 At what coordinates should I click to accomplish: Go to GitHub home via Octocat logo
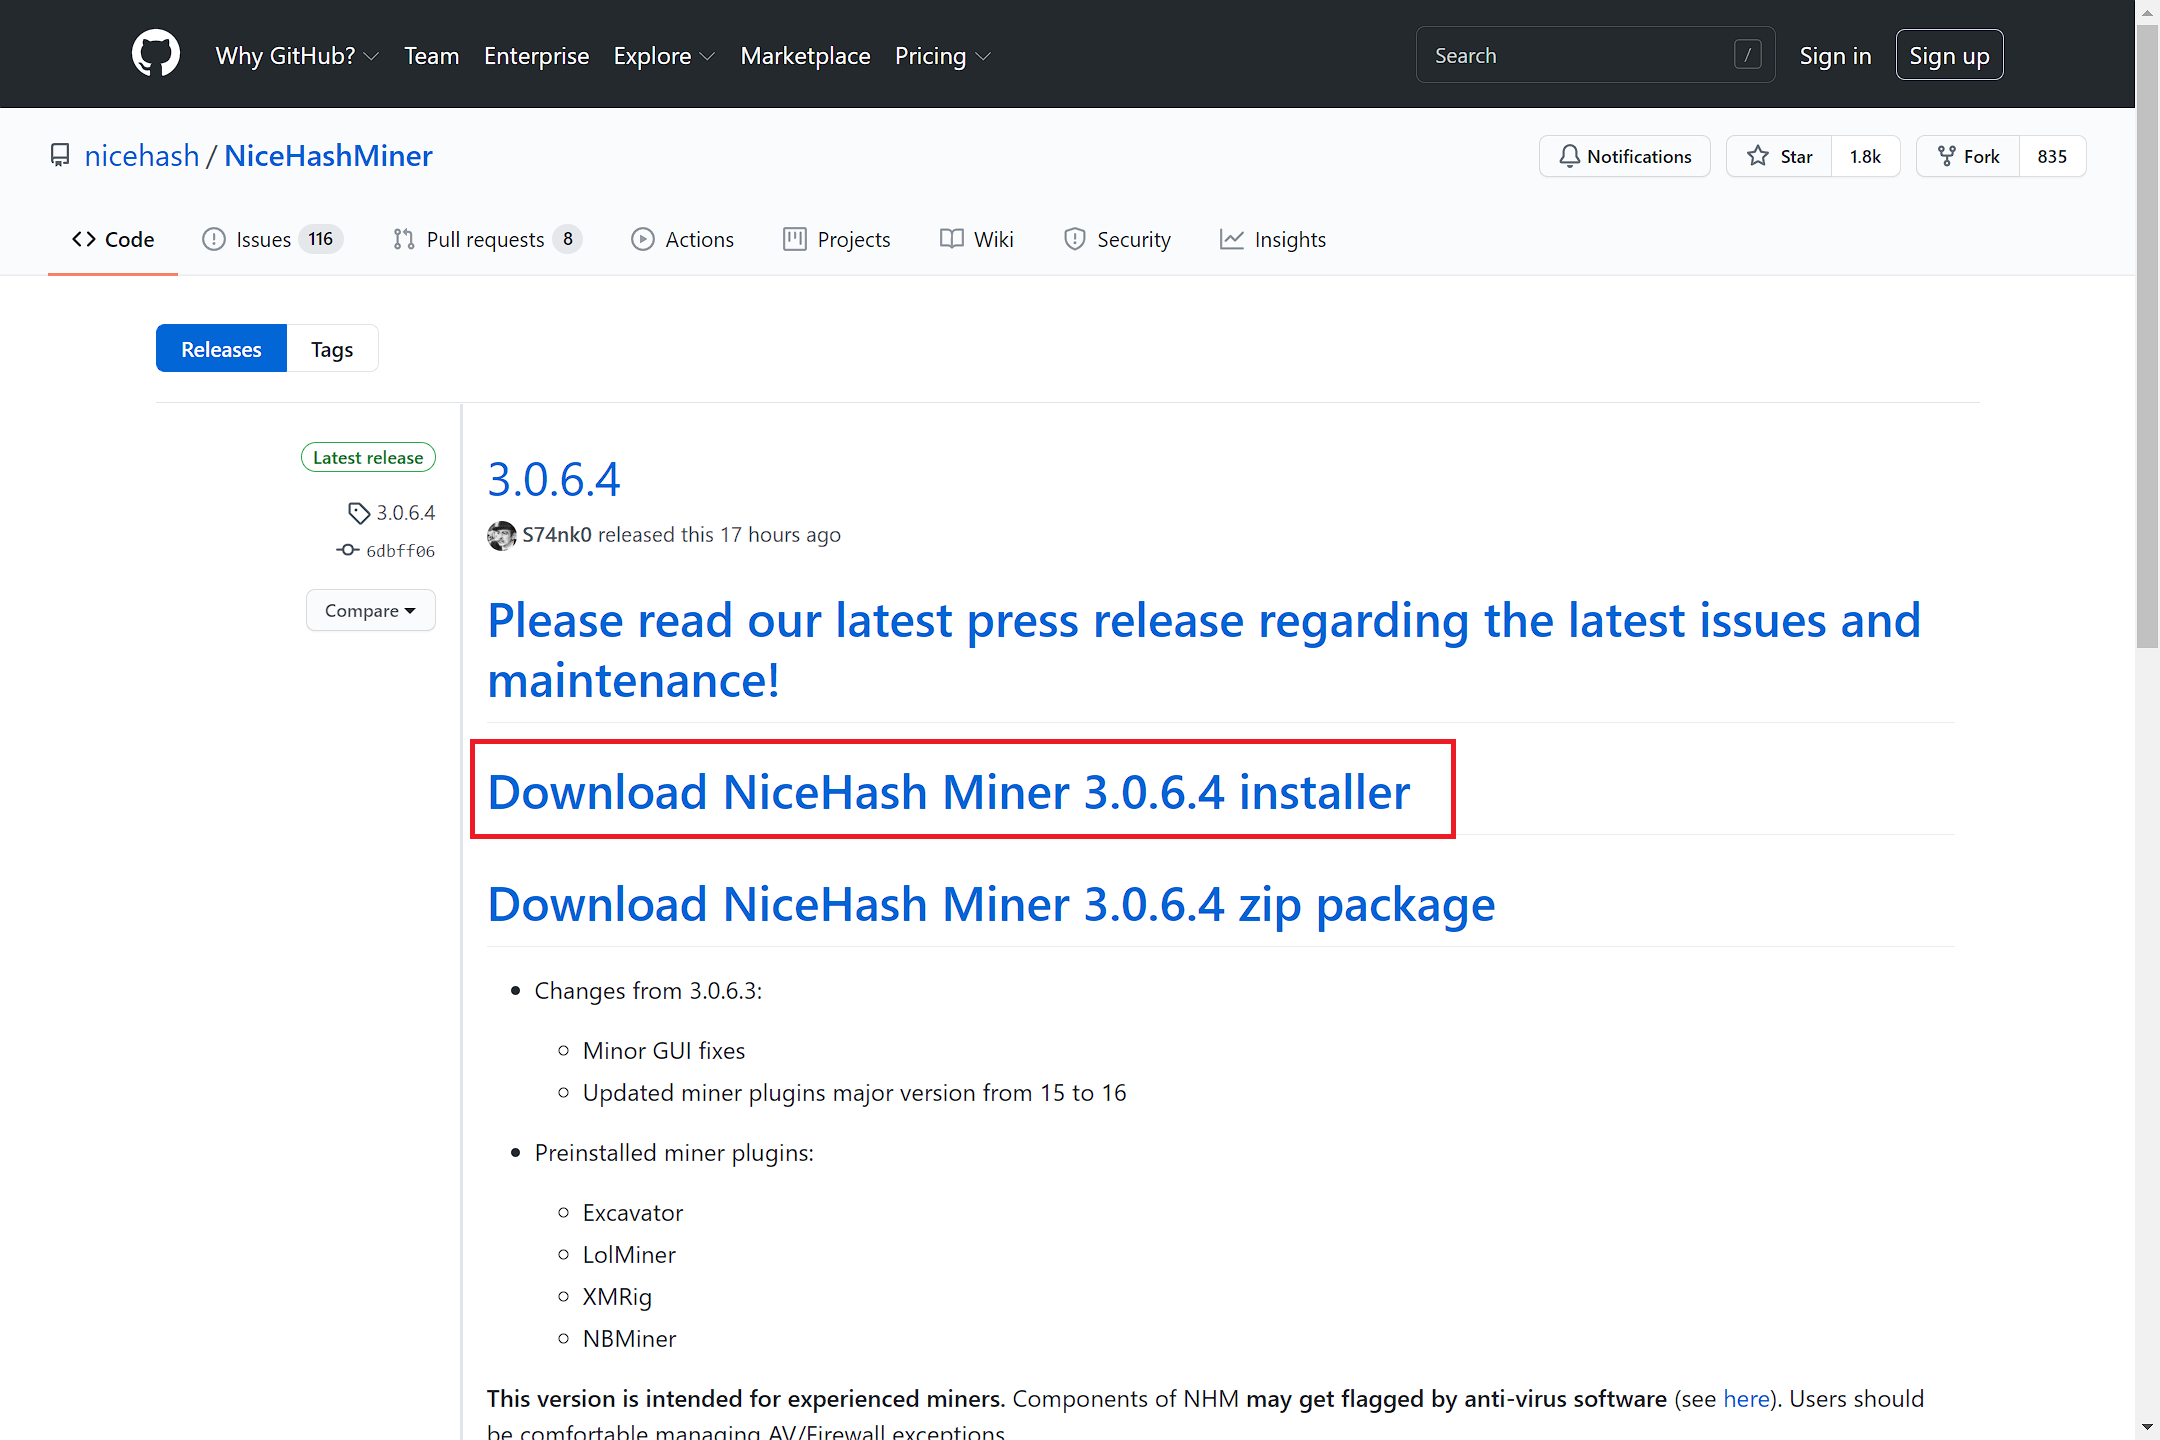tap(156, 54)
